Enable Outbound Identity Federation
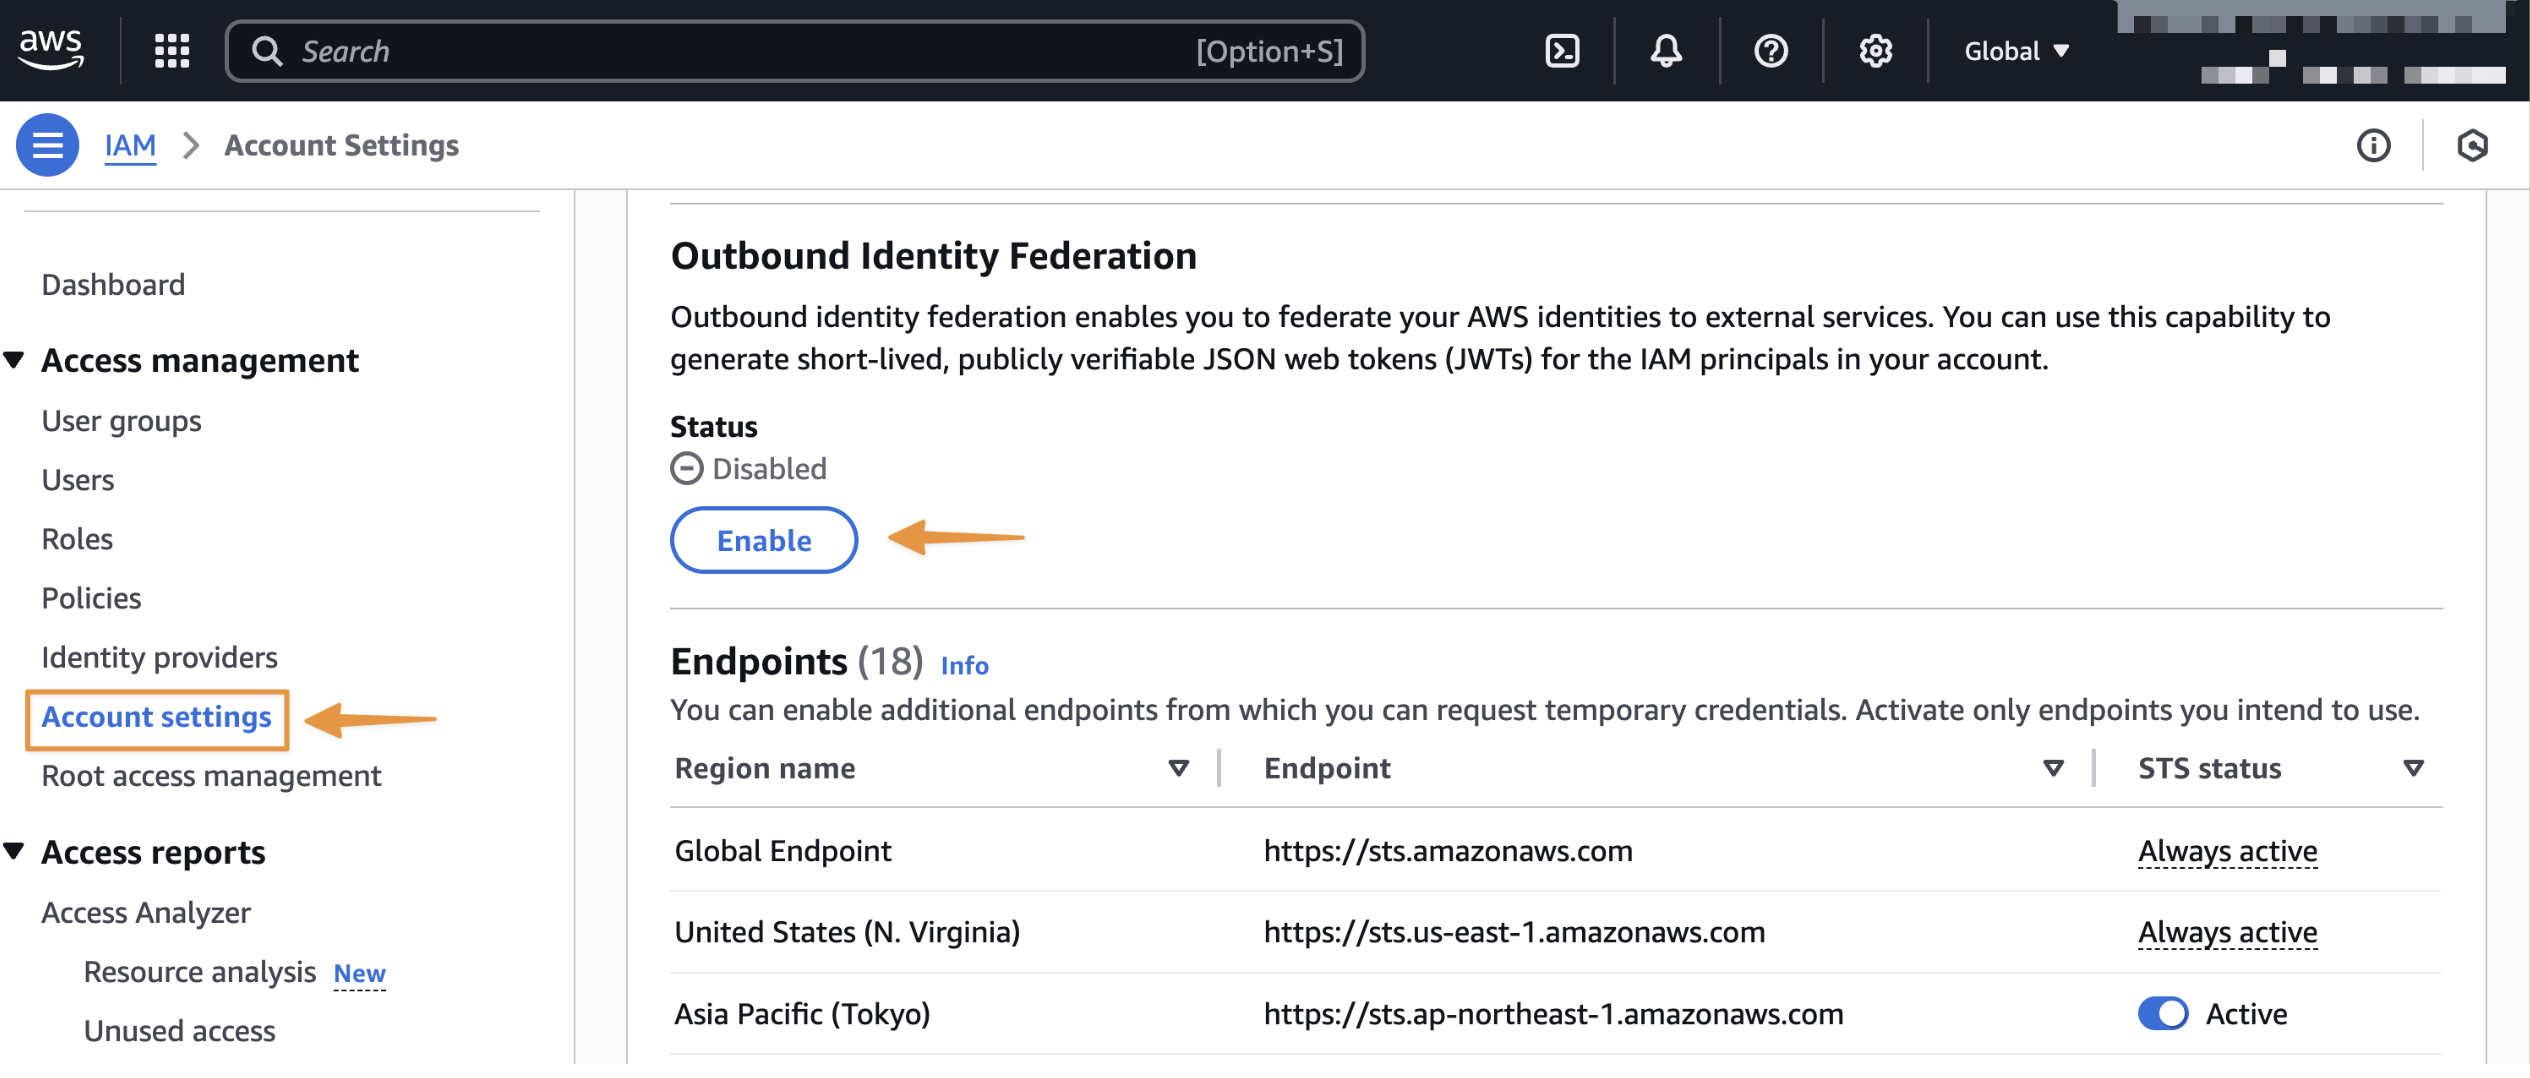 (764, 540)
